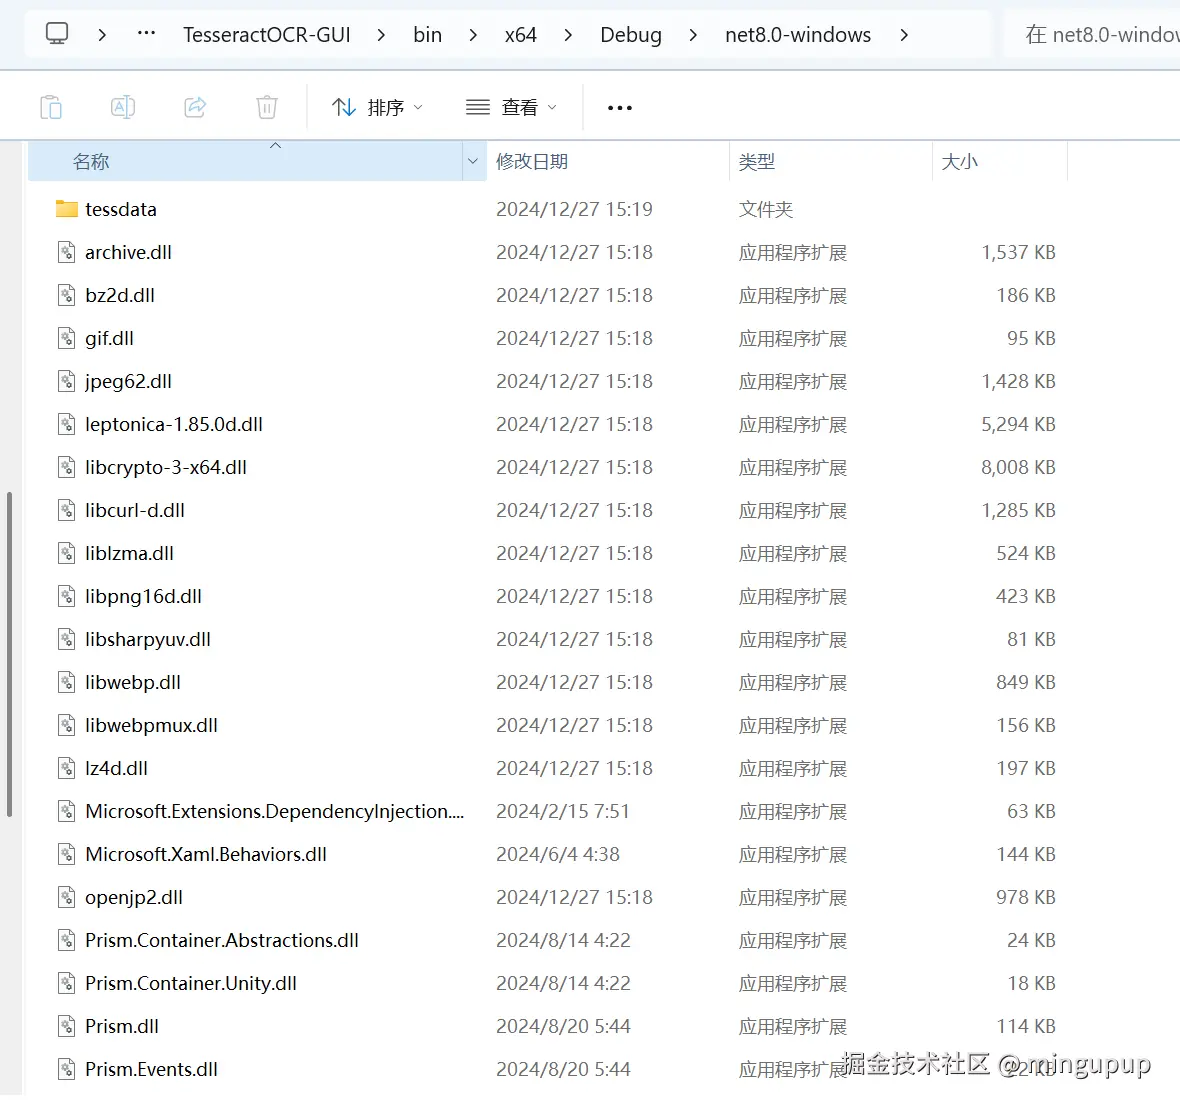This screenshot has width=1180, height=1108.
Task: Click the 2024/8/14 4:22 date of Prism.Container.Unity.dll
Action: coord(563,983)
